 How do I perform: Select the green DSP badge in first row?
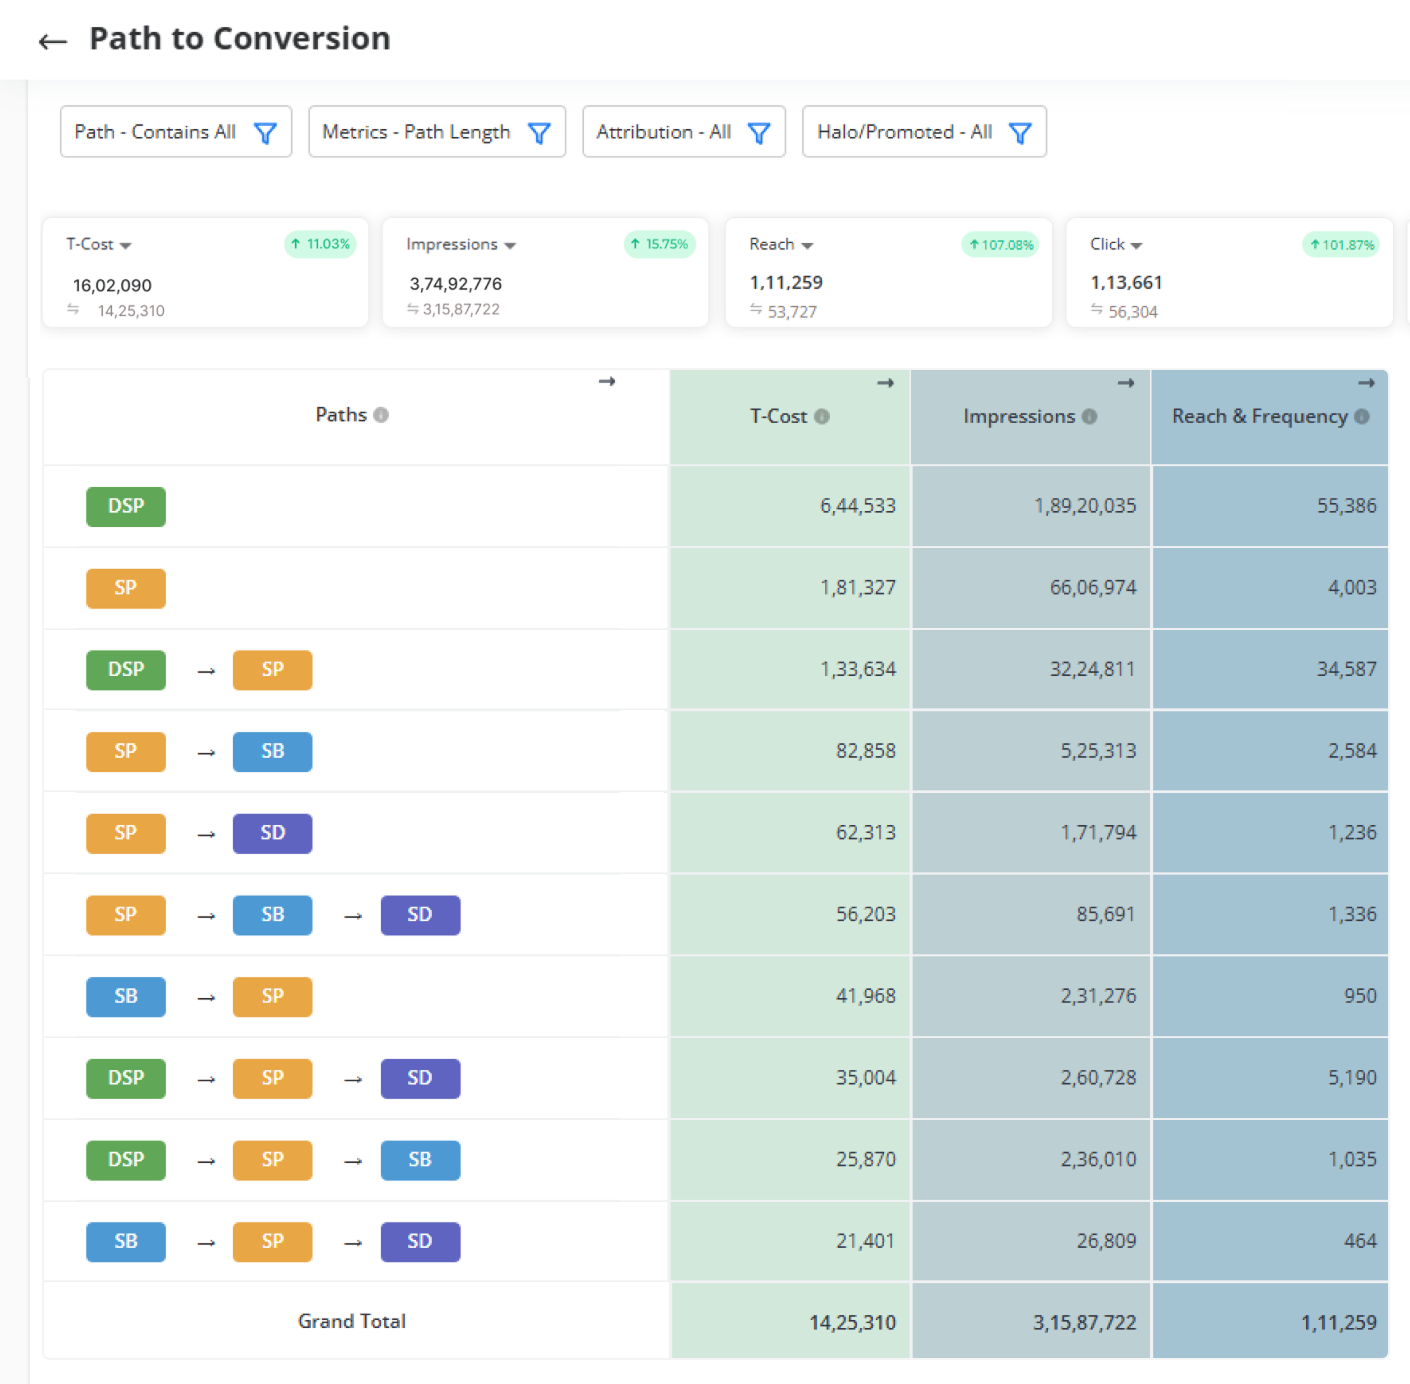[x=126, y=506]
